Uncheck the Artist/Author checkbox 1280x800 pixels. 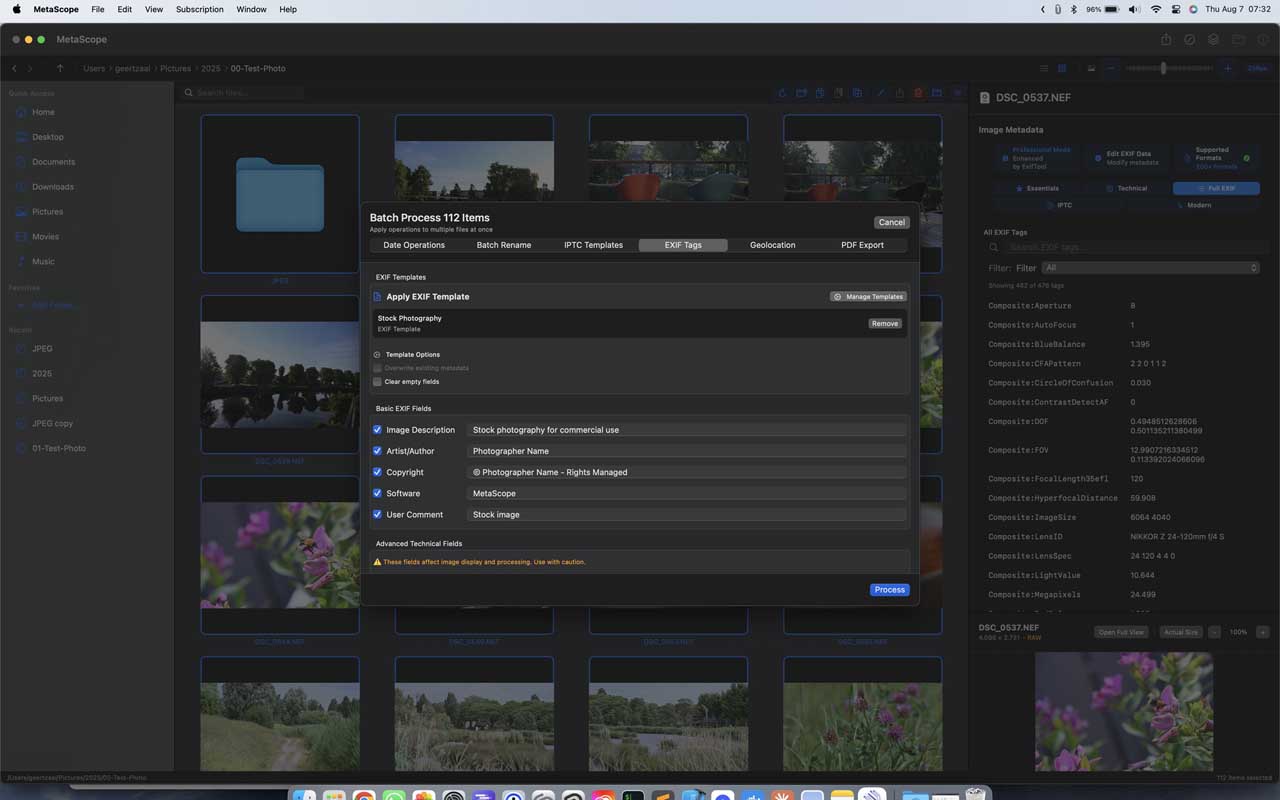(x=377, y=451)
